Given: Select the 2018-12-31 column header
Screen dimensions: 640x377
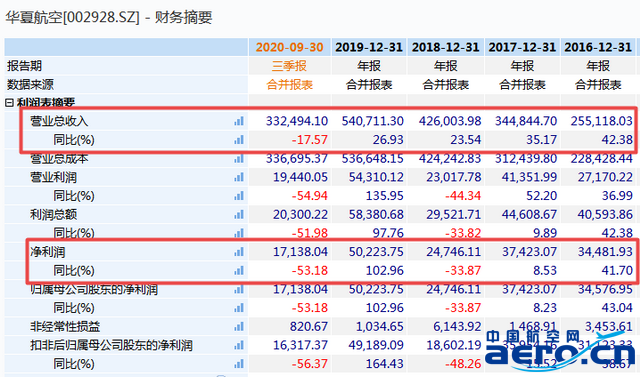Looking at the screenshot, I should (445, 47).
